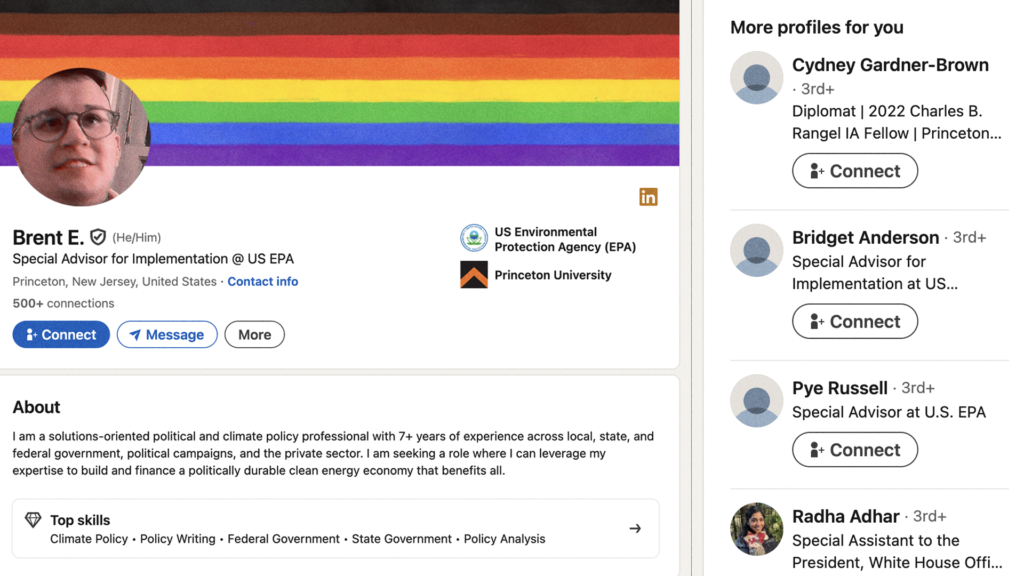1024x576 pixels.
Task: Click the Princeton University shield logo
Action: pyautogui.click(x=473, y=275)
